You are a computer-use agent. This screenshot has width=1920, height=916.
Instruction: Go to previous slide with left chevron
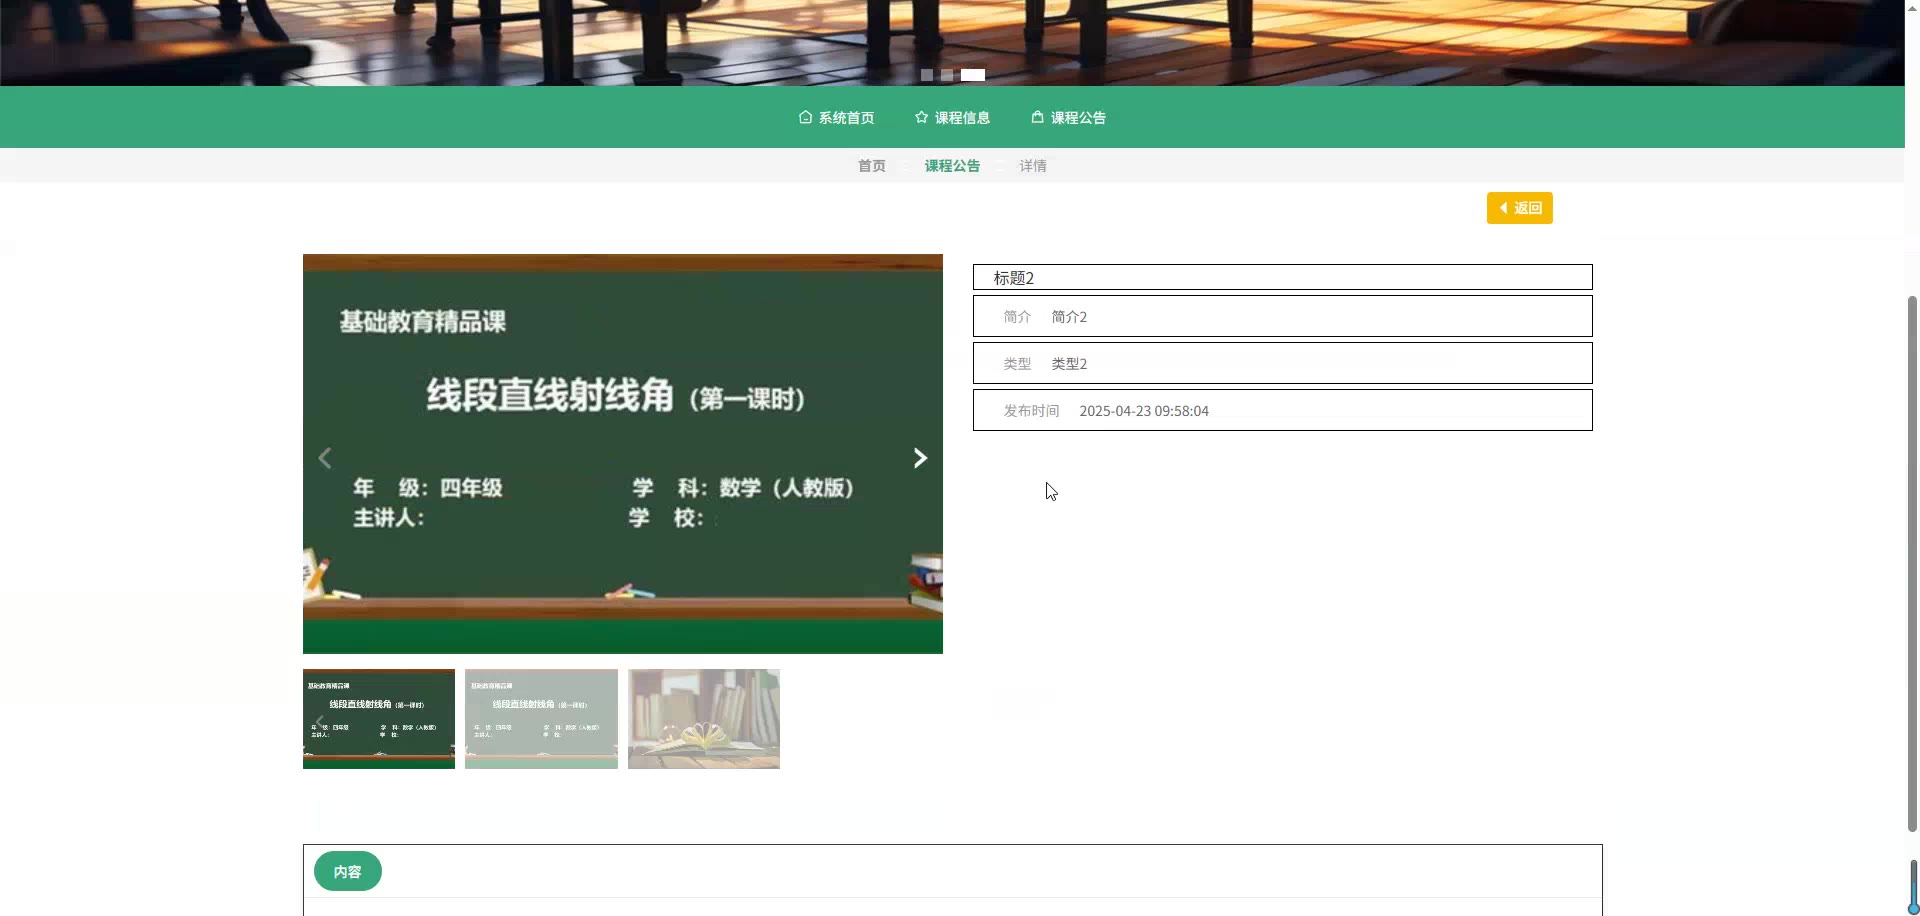pyautogui.click(x=325, y=458)
